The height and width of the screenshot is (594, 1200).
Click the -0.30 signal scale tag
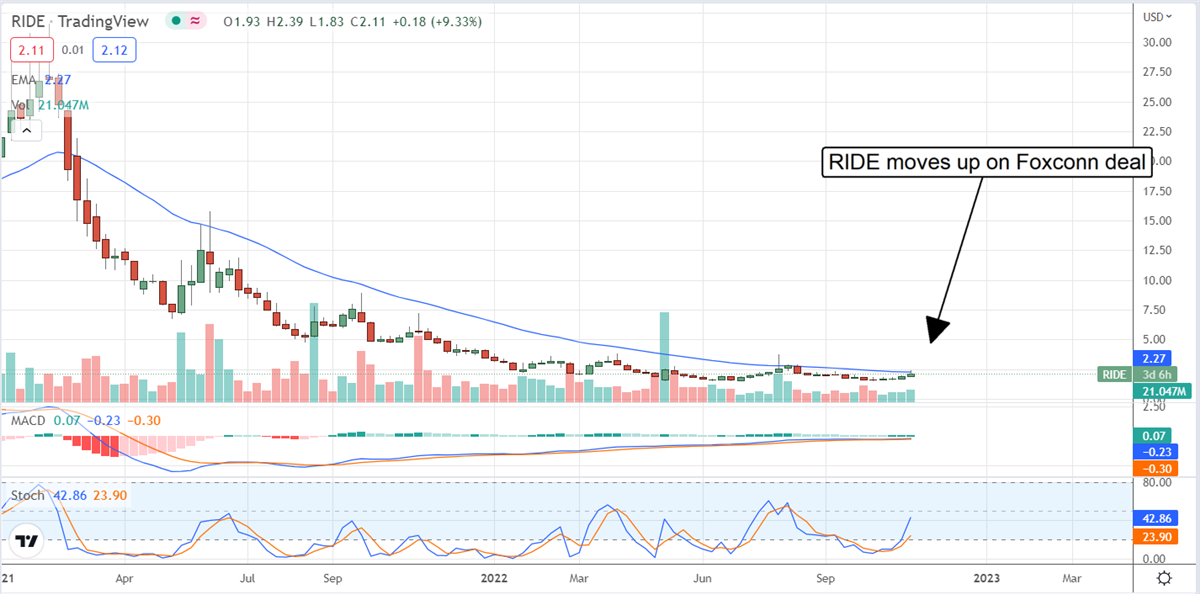pos(1157,468)
